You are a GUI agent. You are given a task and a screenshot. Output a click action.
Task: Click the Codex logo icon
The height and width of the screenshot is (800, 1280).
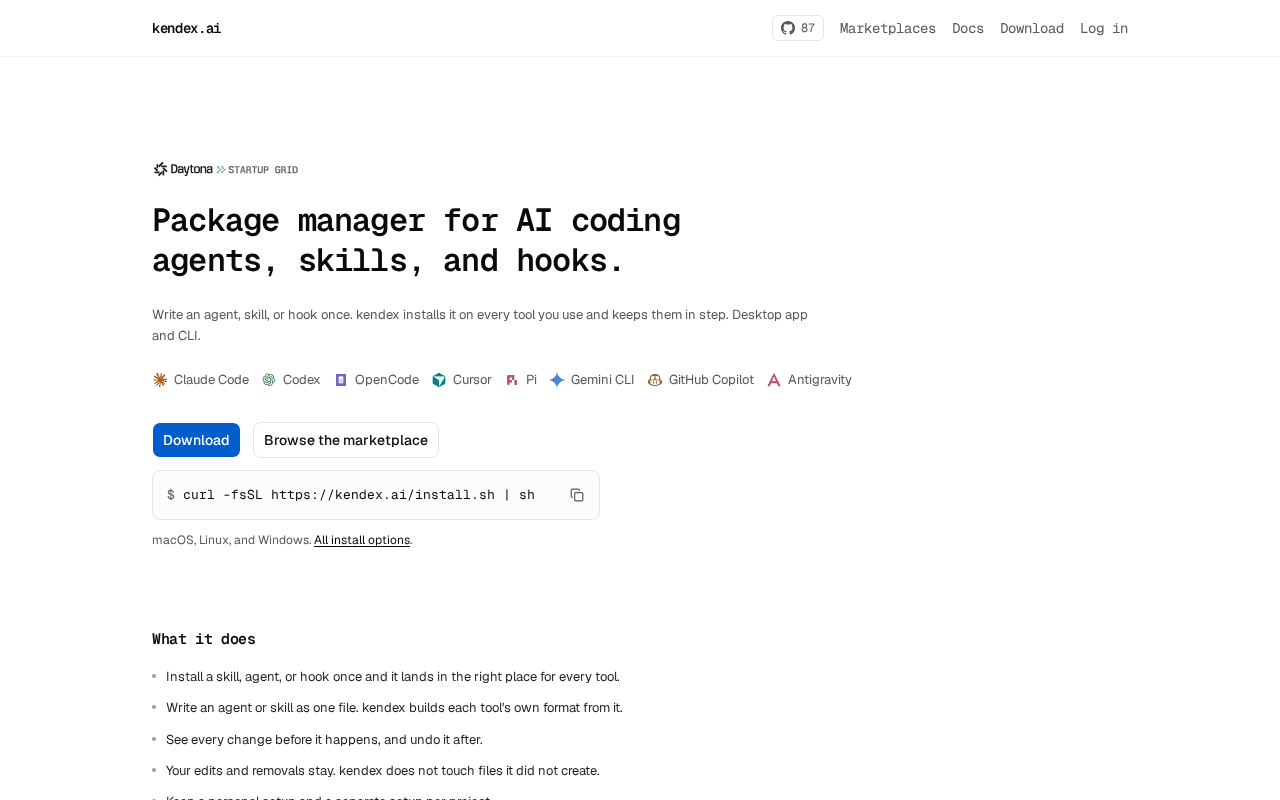click(x=269, y=380)
